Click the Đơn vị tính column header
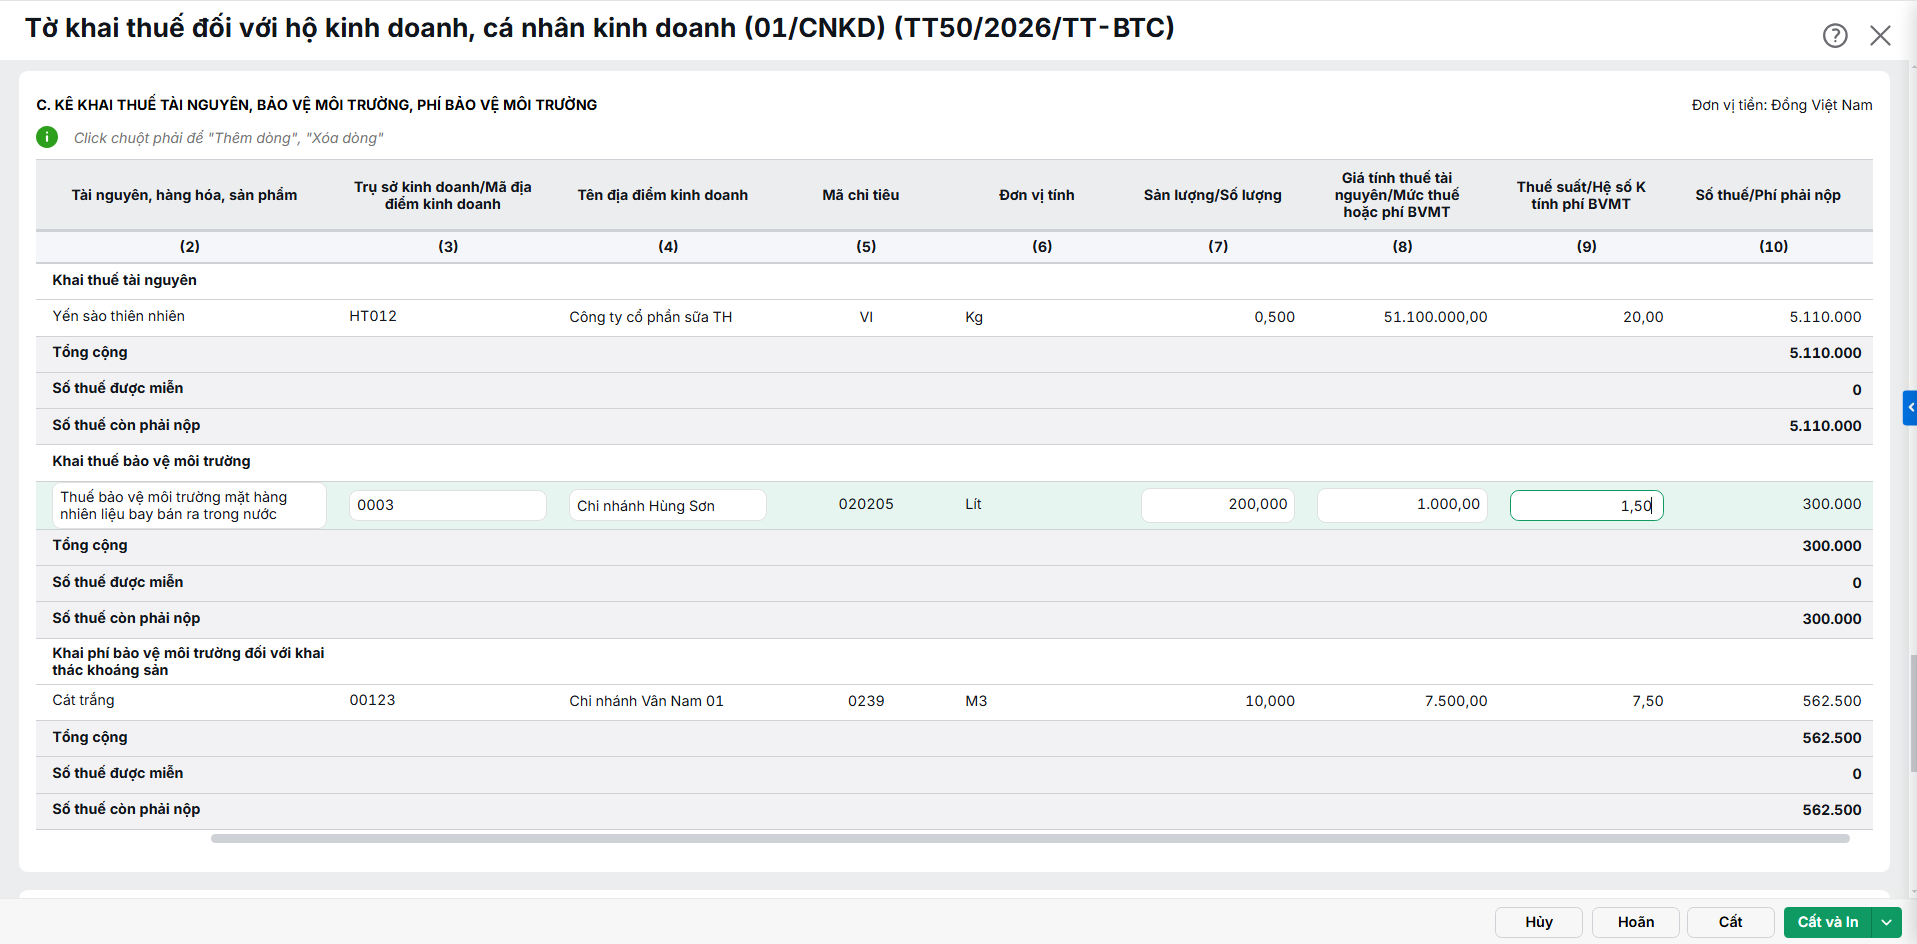The width and height of the screenshot is (1917, 944). click(1037, 195)
